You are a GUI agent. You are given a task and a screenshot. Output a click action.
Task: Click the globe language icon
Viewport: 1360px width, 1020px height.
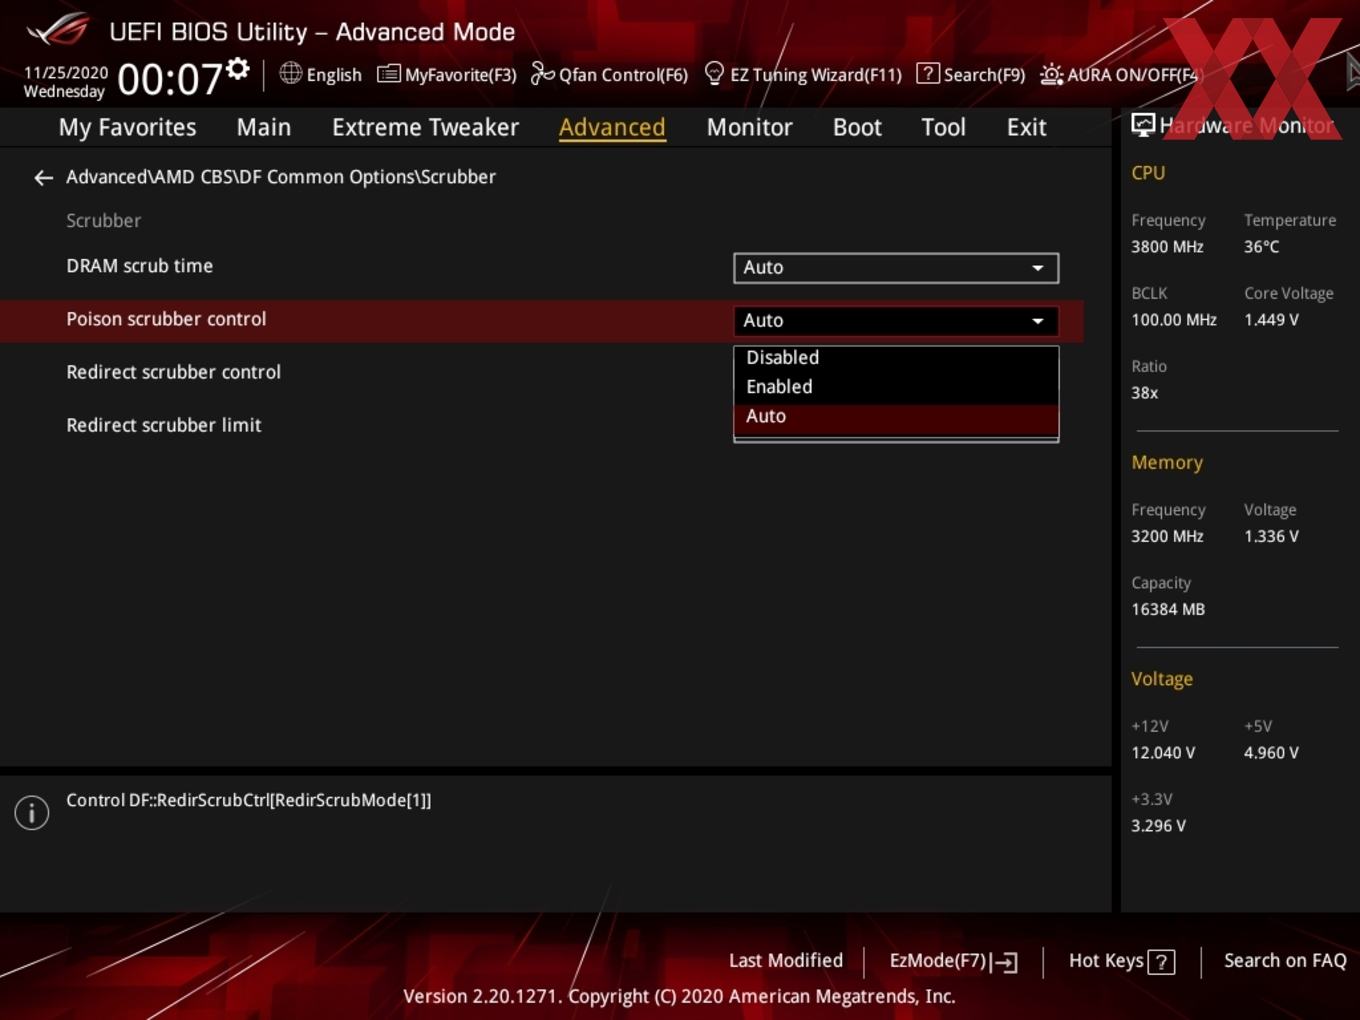coord(290,73)
